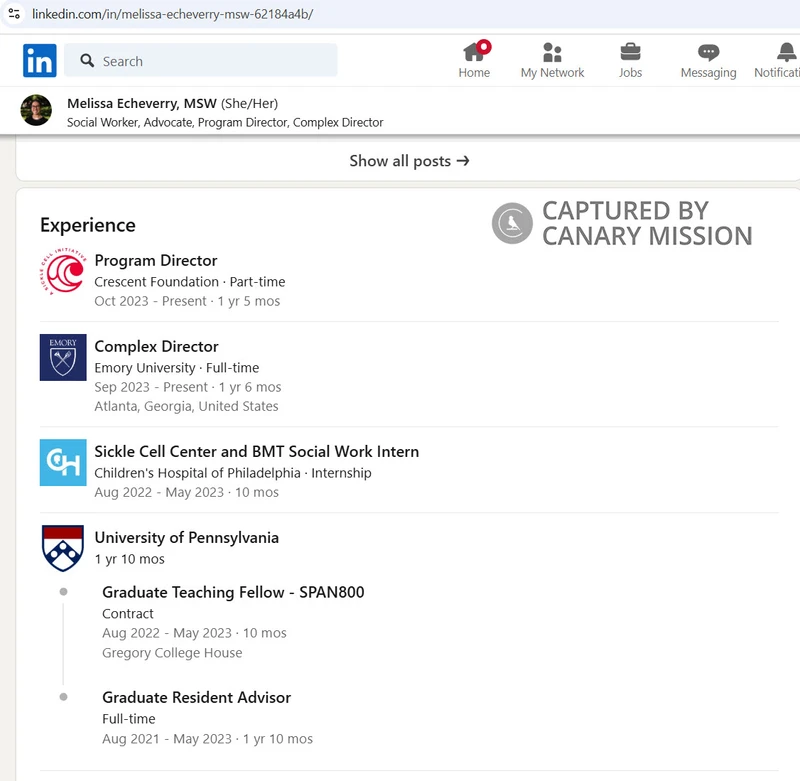Select 'Atlanta, Georgia, United States' location text

(x=186, y=407)
